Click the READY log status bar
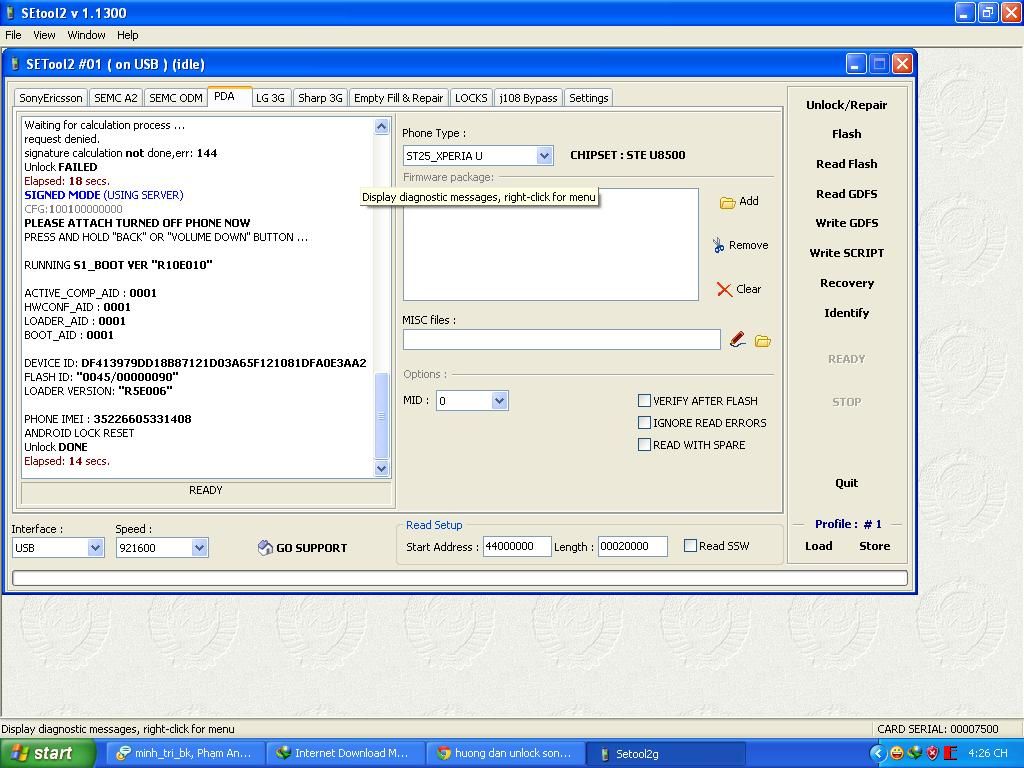Screen dimensions: 1024x768 point(206,490)
